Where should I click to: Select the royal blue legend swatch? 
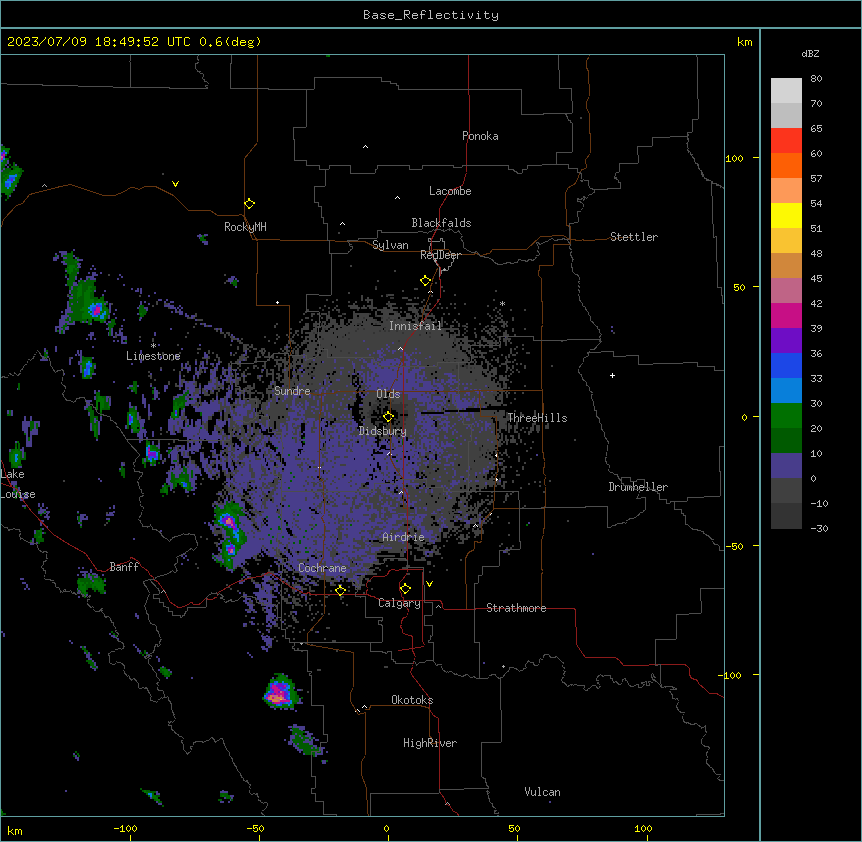click(786, 365)
